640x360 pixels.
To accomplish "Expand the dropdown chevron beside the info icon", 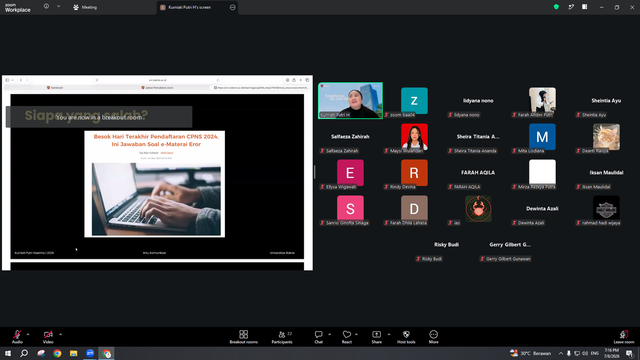I will point(58,7).
